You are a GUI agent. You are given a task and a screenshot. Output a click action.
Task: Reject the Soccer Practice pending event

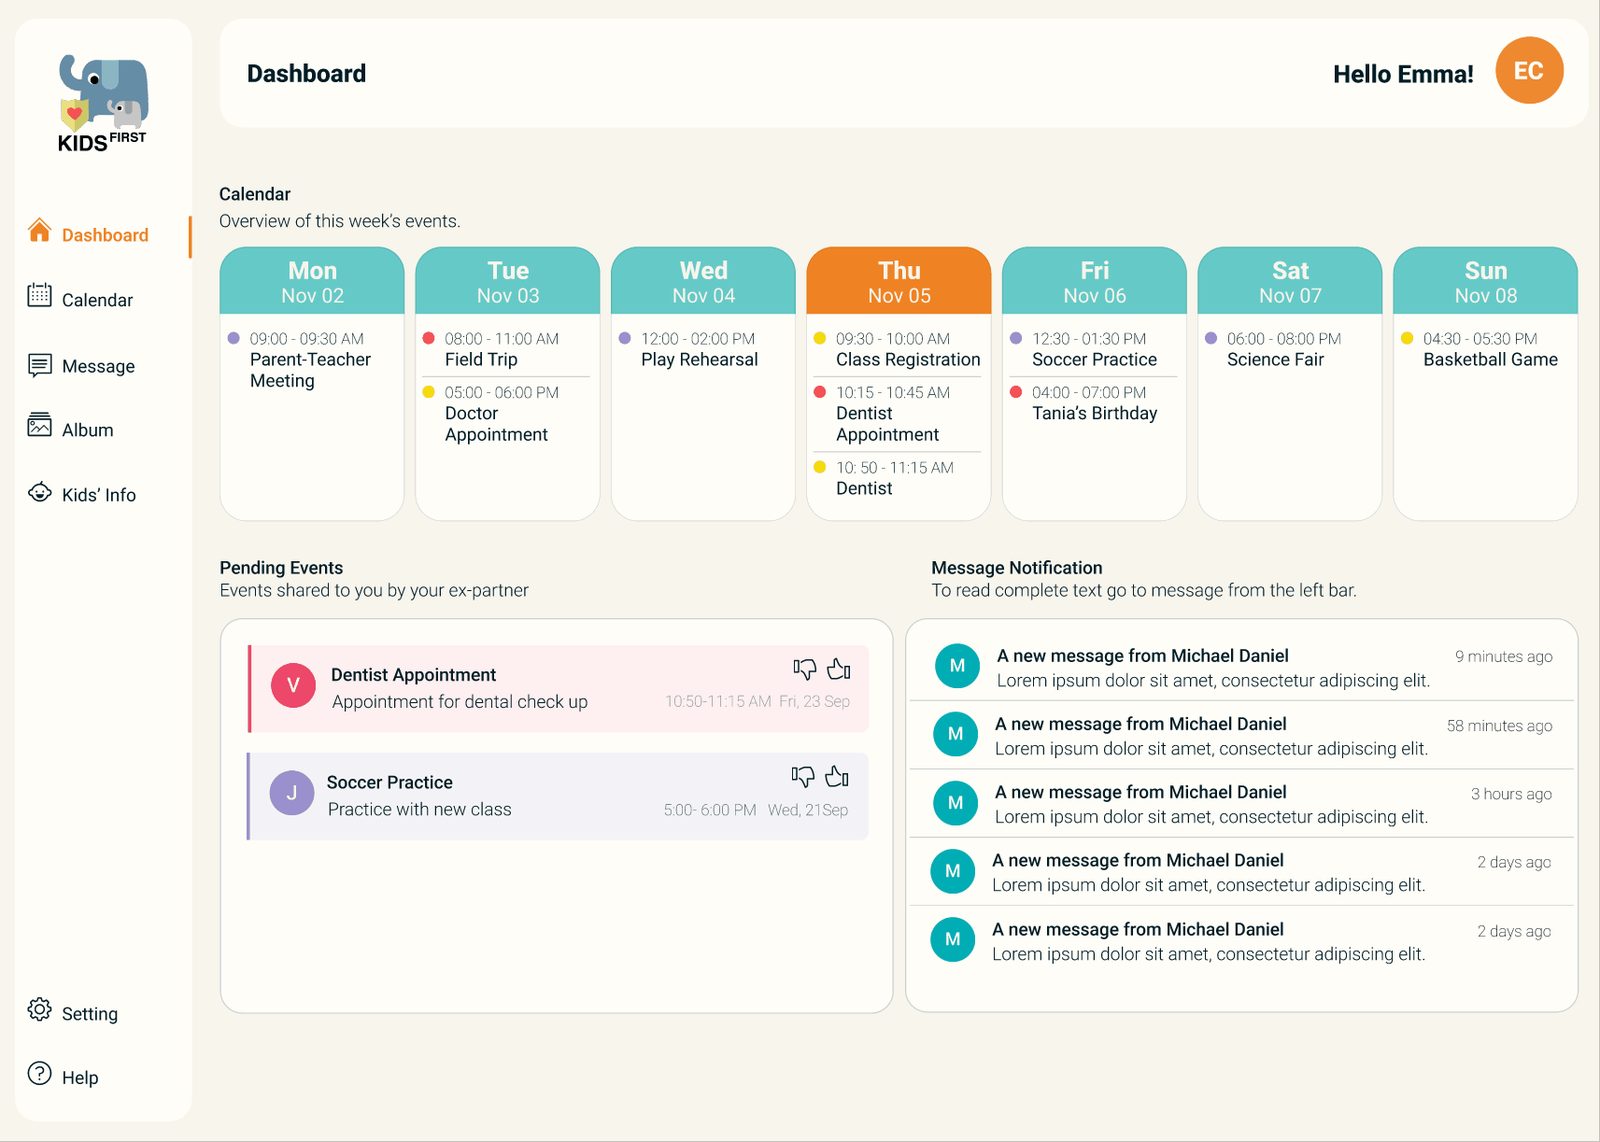click(x=803, y=777)
